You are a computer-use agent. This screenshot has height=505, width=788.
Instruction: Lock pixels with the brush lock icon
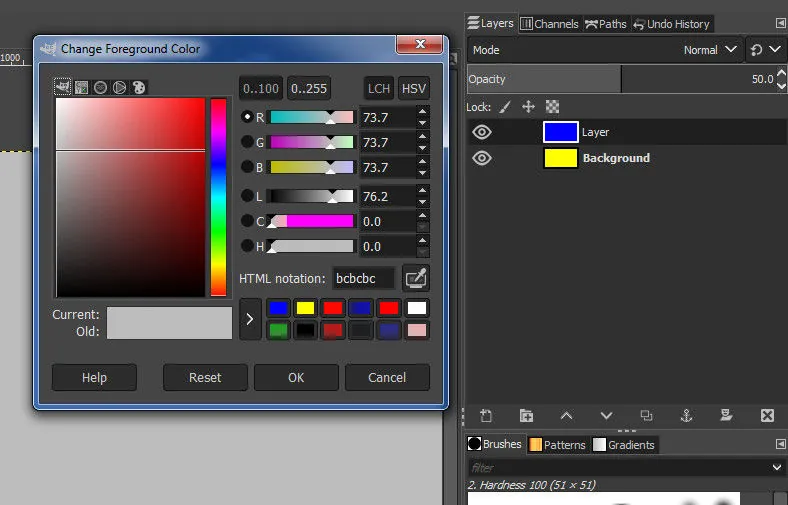[x=505, y=107]
